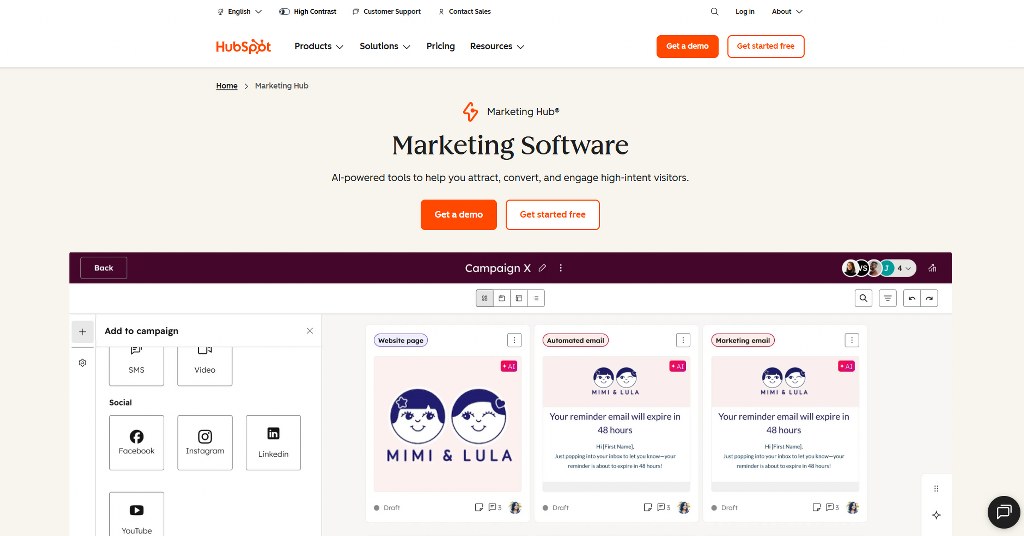Click the Automated email tag
Image resolution: width=1024 pixels, height=536 pixels.
pyautogui.click(x=575, y=340)
